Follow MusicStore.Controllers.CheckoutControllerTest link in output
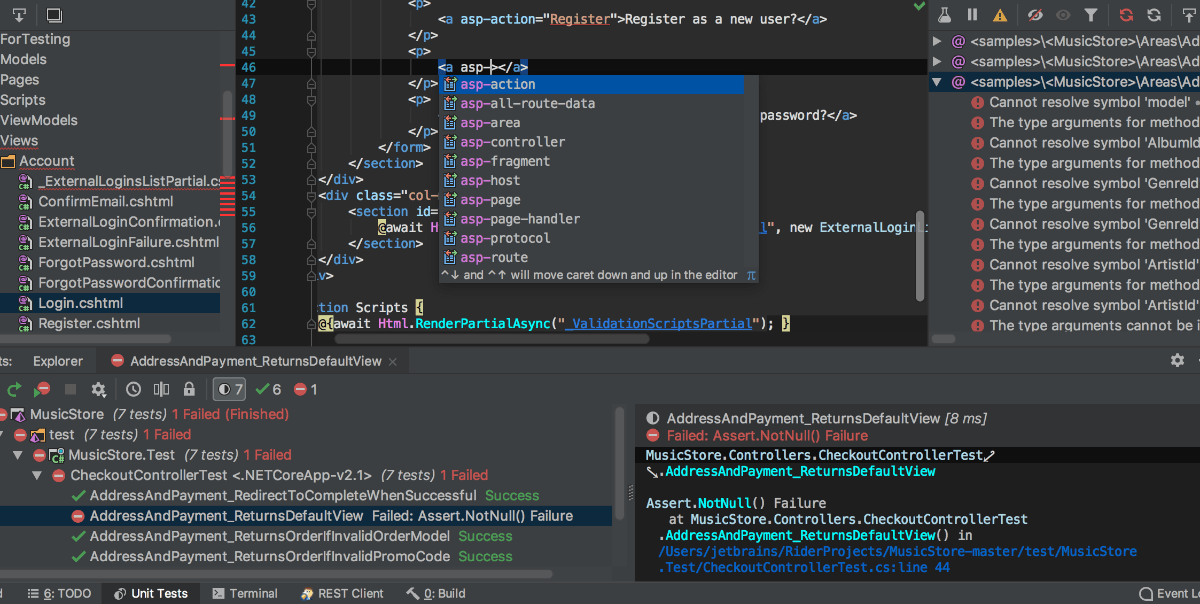The height and width of the screenshot is (604, 1200). tap(814, 455)
